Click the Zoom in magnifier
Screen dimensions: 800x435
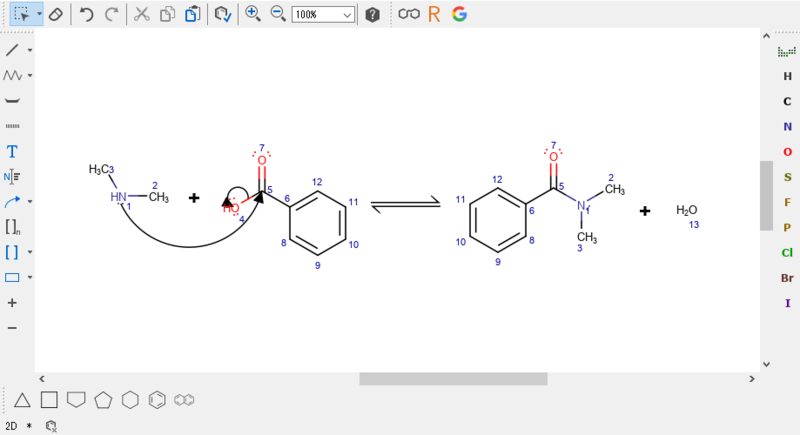(253, 14)
